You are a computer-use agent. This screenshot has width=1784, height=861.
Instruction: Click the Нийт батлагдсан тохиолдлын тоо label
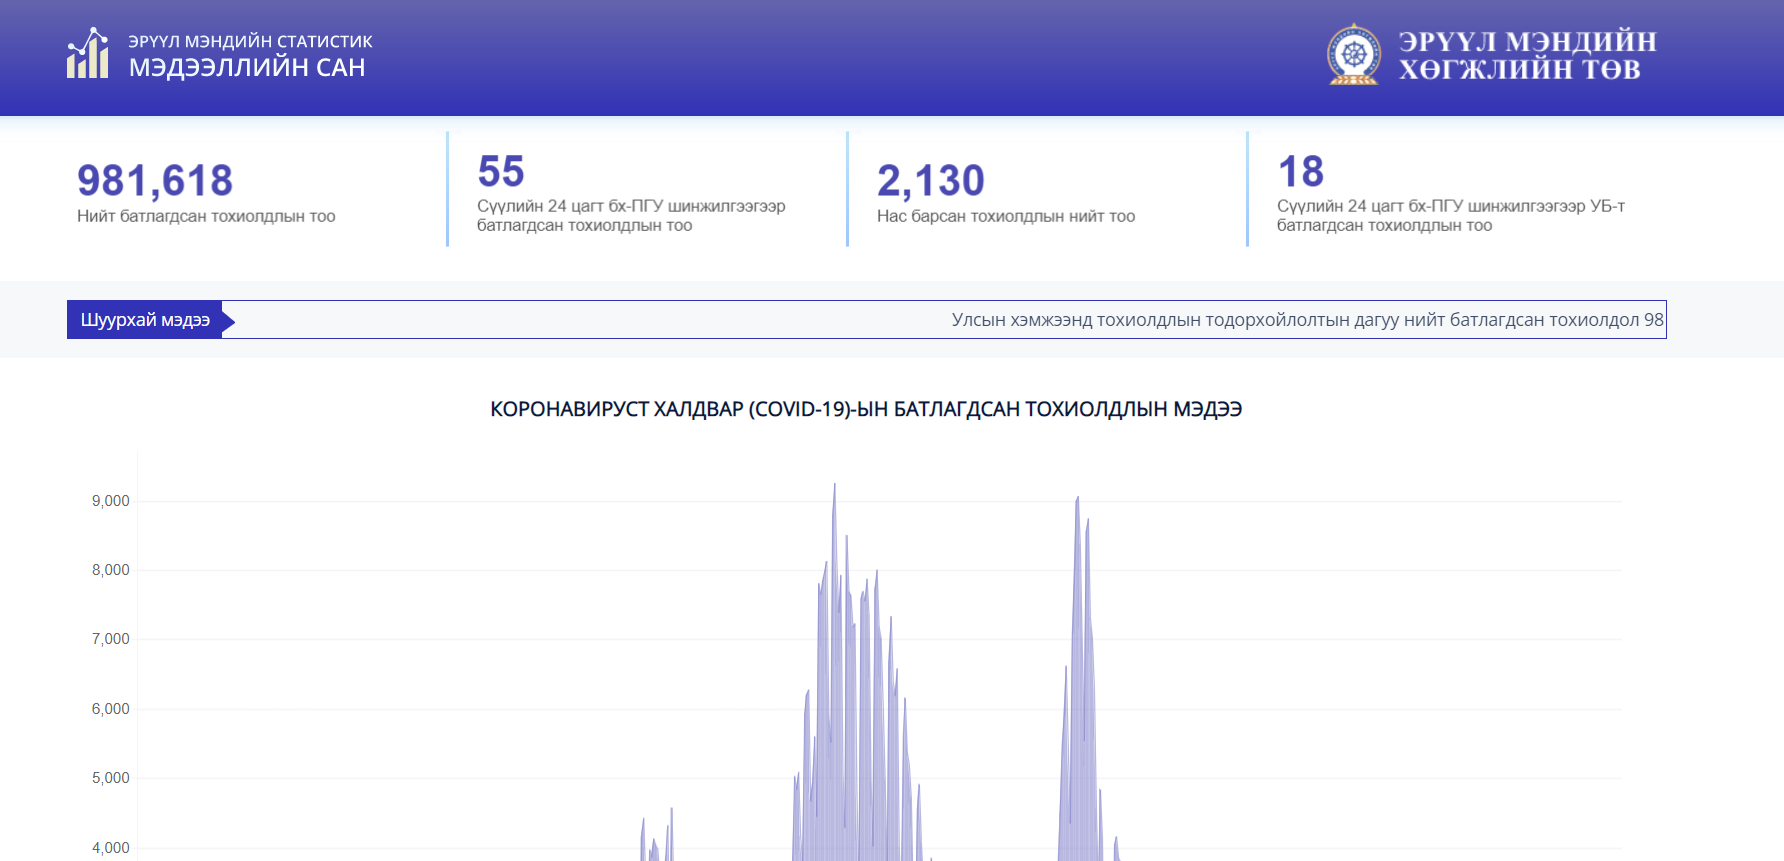(x=206, y=216)
